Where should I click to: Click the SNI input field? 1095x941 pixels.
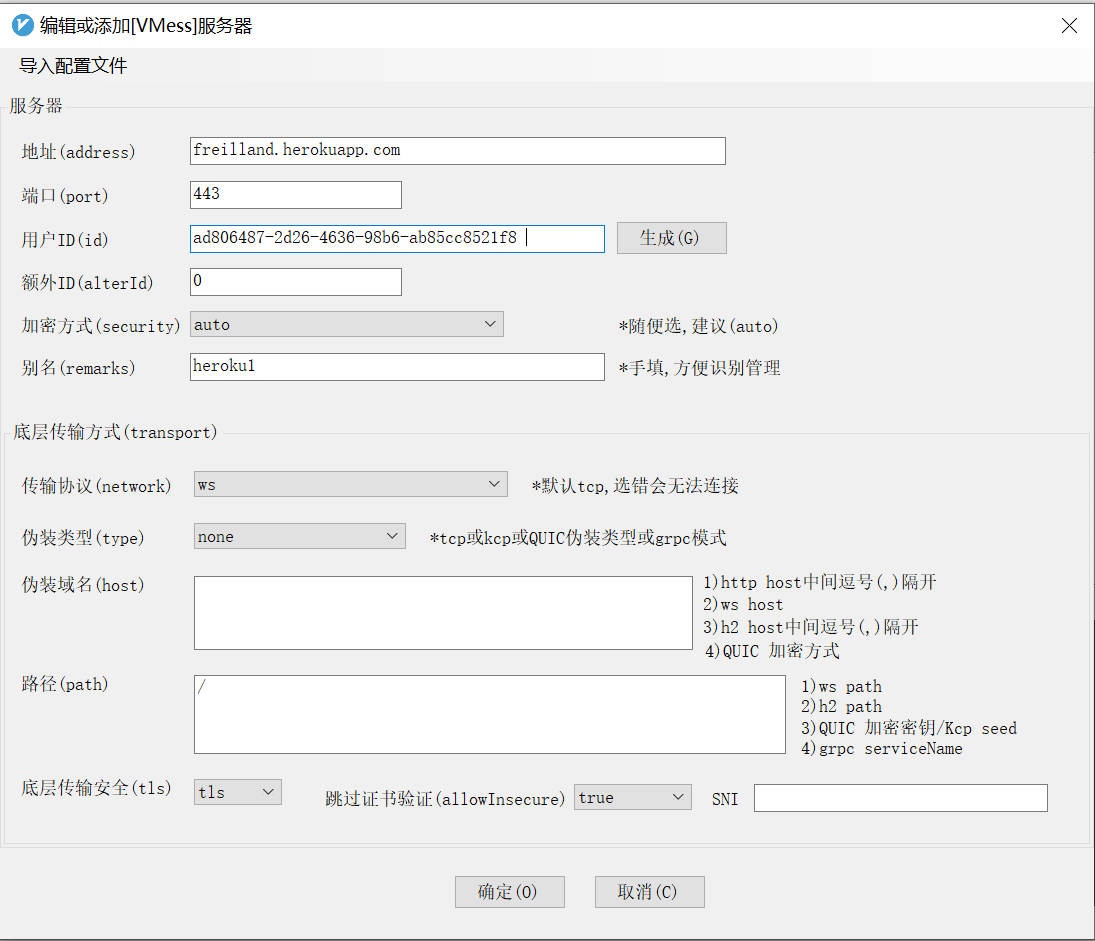900,798
